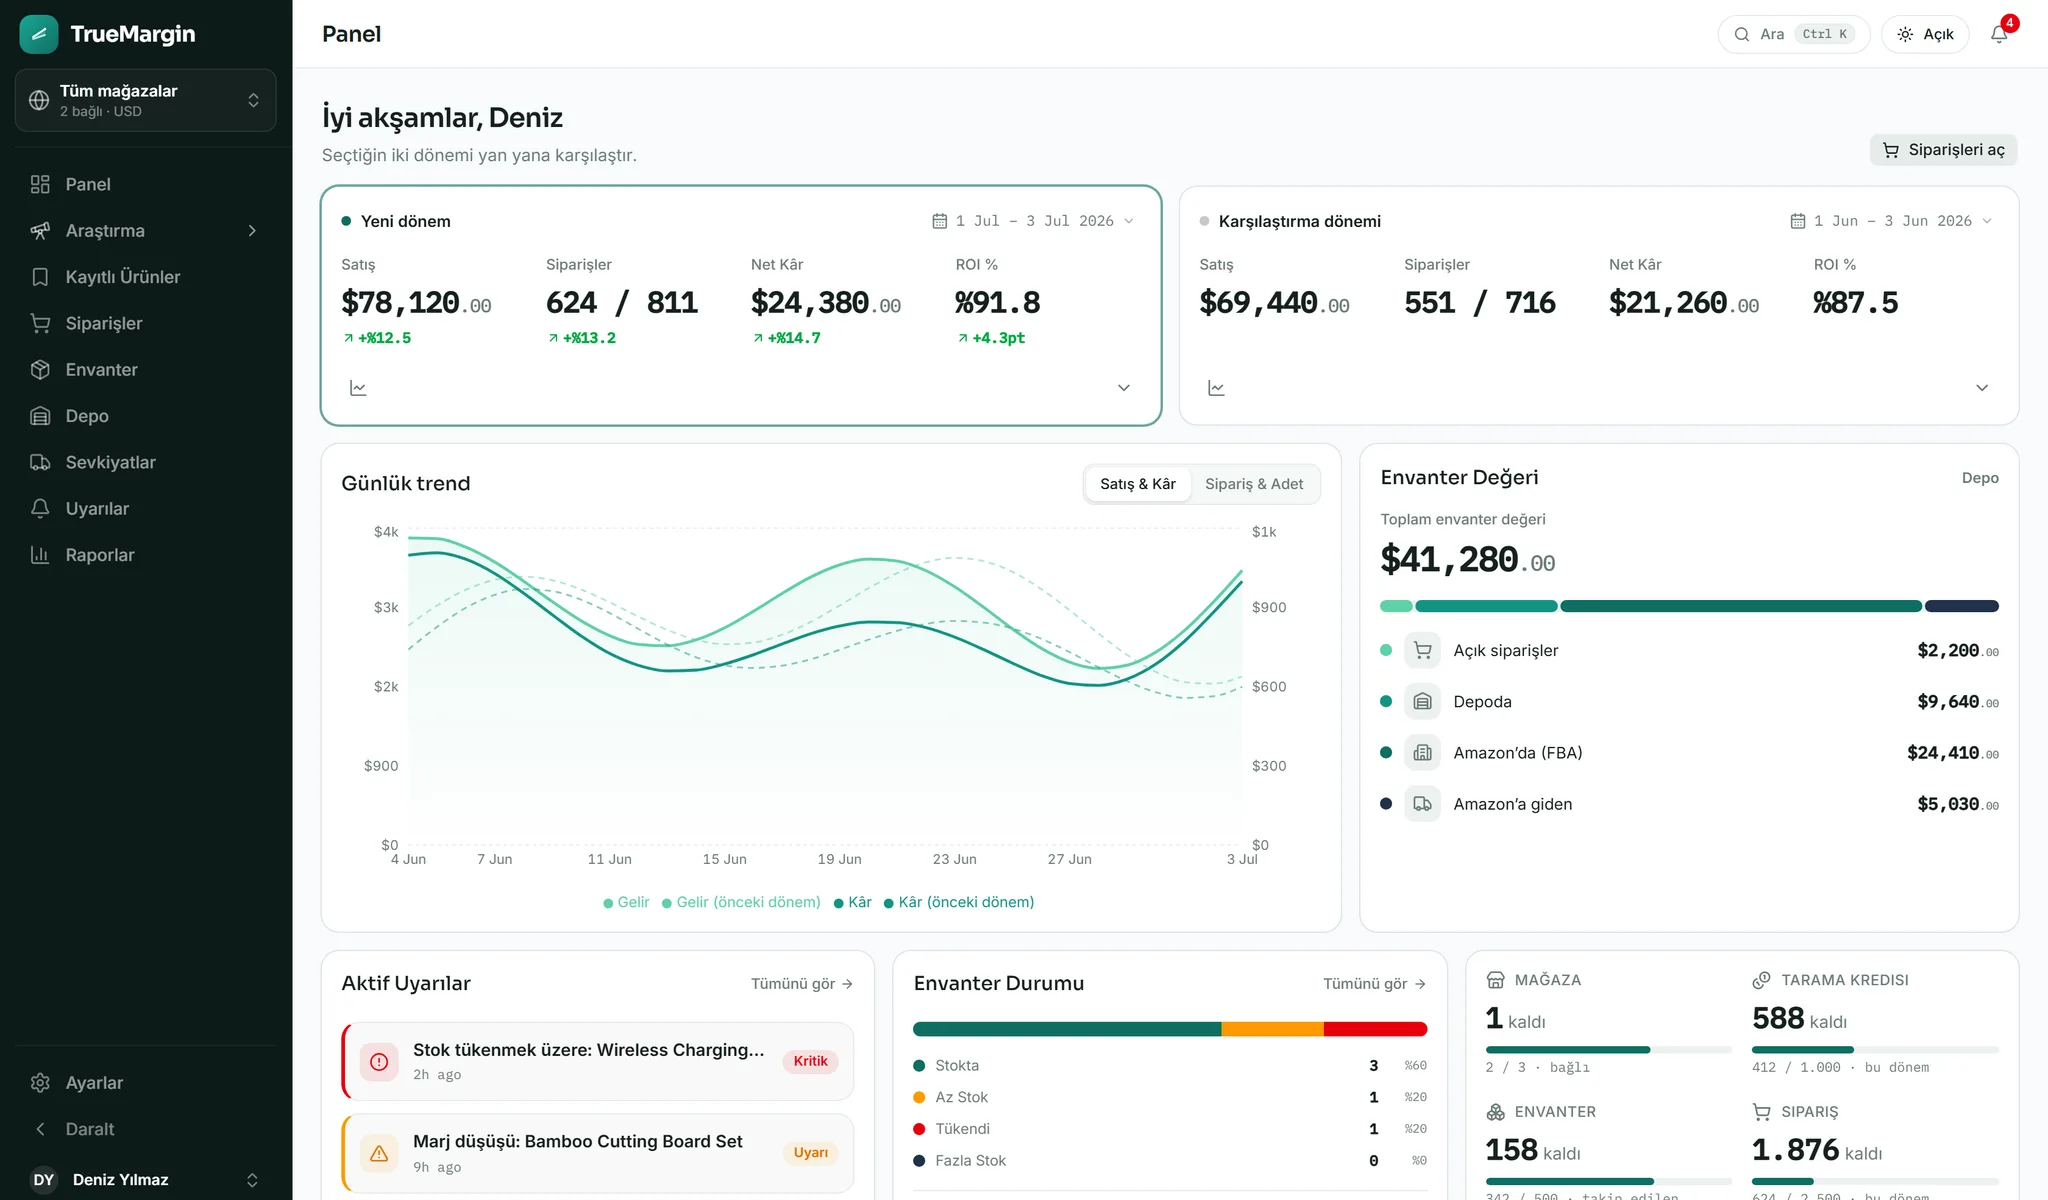Click the Ara search field

click(x=1794, y=34)
